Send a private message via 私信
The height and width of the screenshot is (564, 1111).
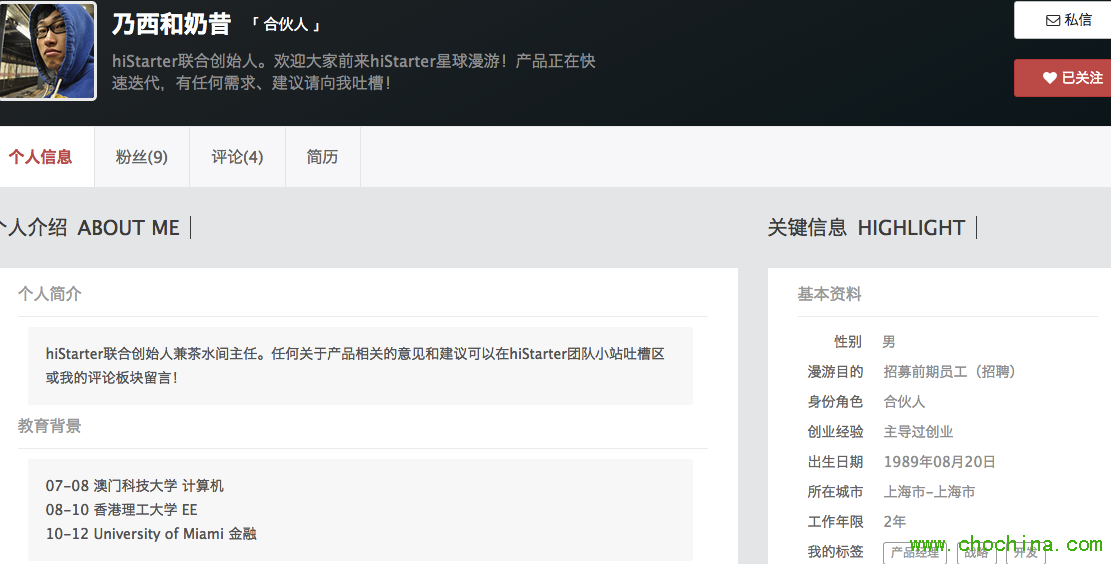pyautogui.click(x=1062, y=20)
